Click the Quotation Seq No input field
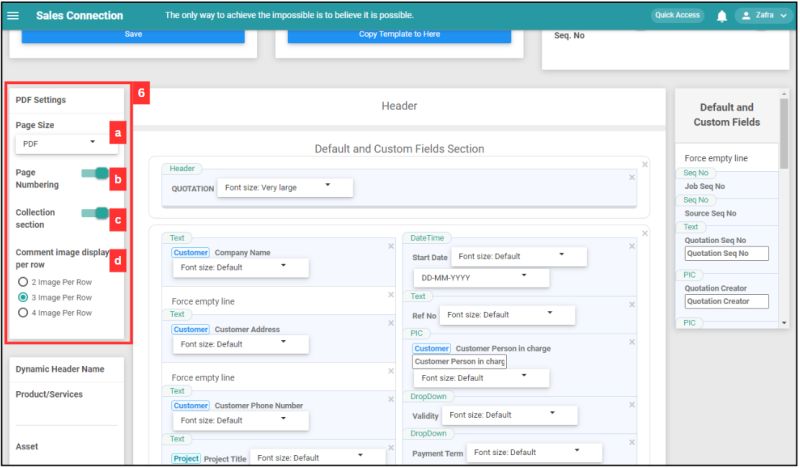 [x=726, y=254]
